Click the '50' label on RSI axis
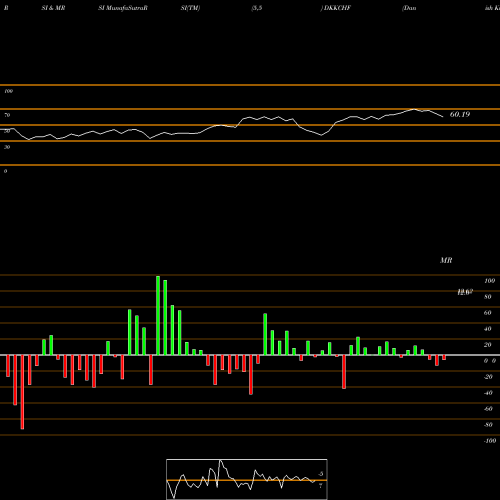This screenshot has width=500, height=500. pyautogui.click(x=7, y=131)
